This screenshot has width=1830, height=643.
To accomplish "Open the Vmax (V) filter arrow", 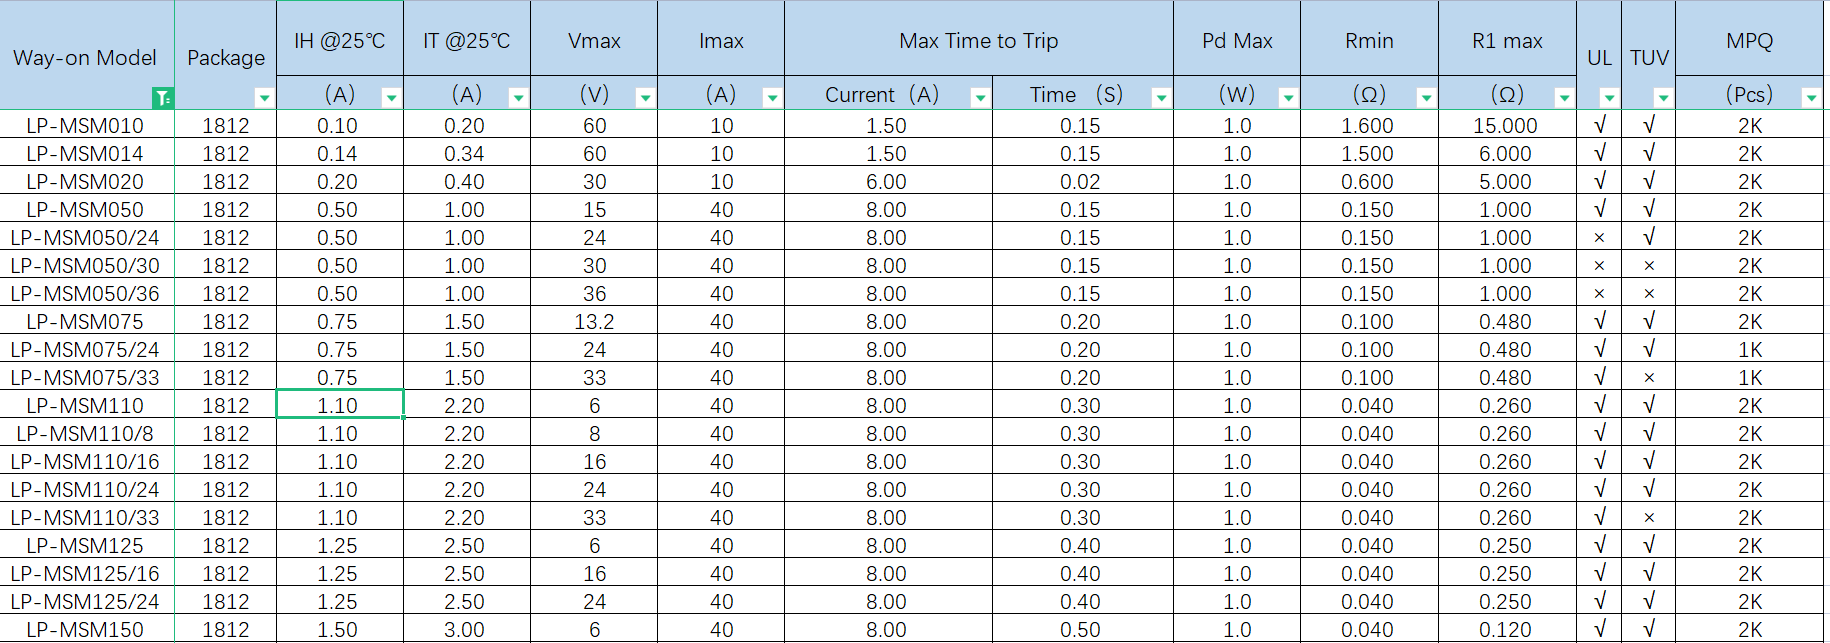I will 645,98.
